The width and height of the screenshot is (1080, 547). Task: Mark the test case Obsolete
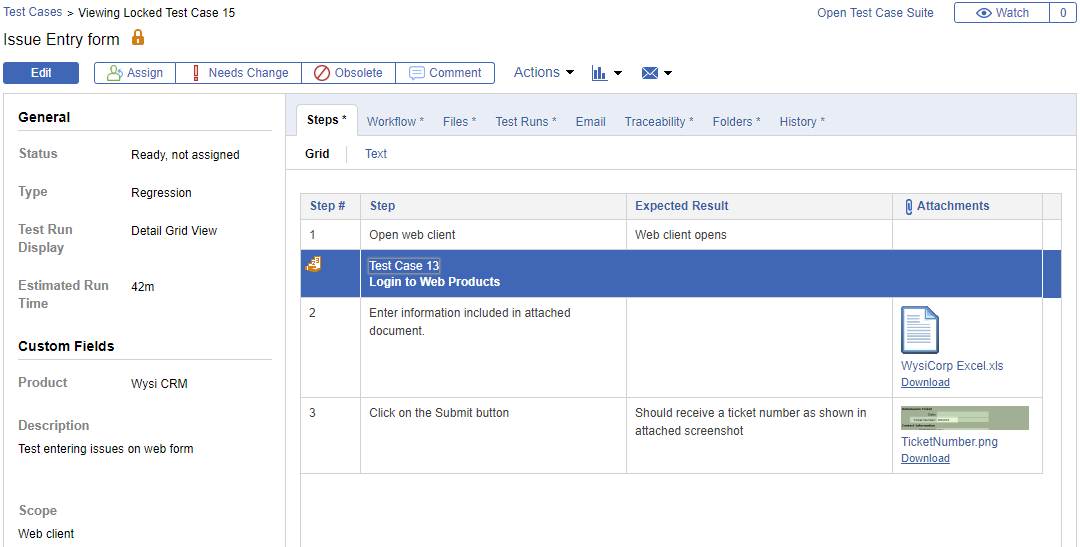coord(348,73)
